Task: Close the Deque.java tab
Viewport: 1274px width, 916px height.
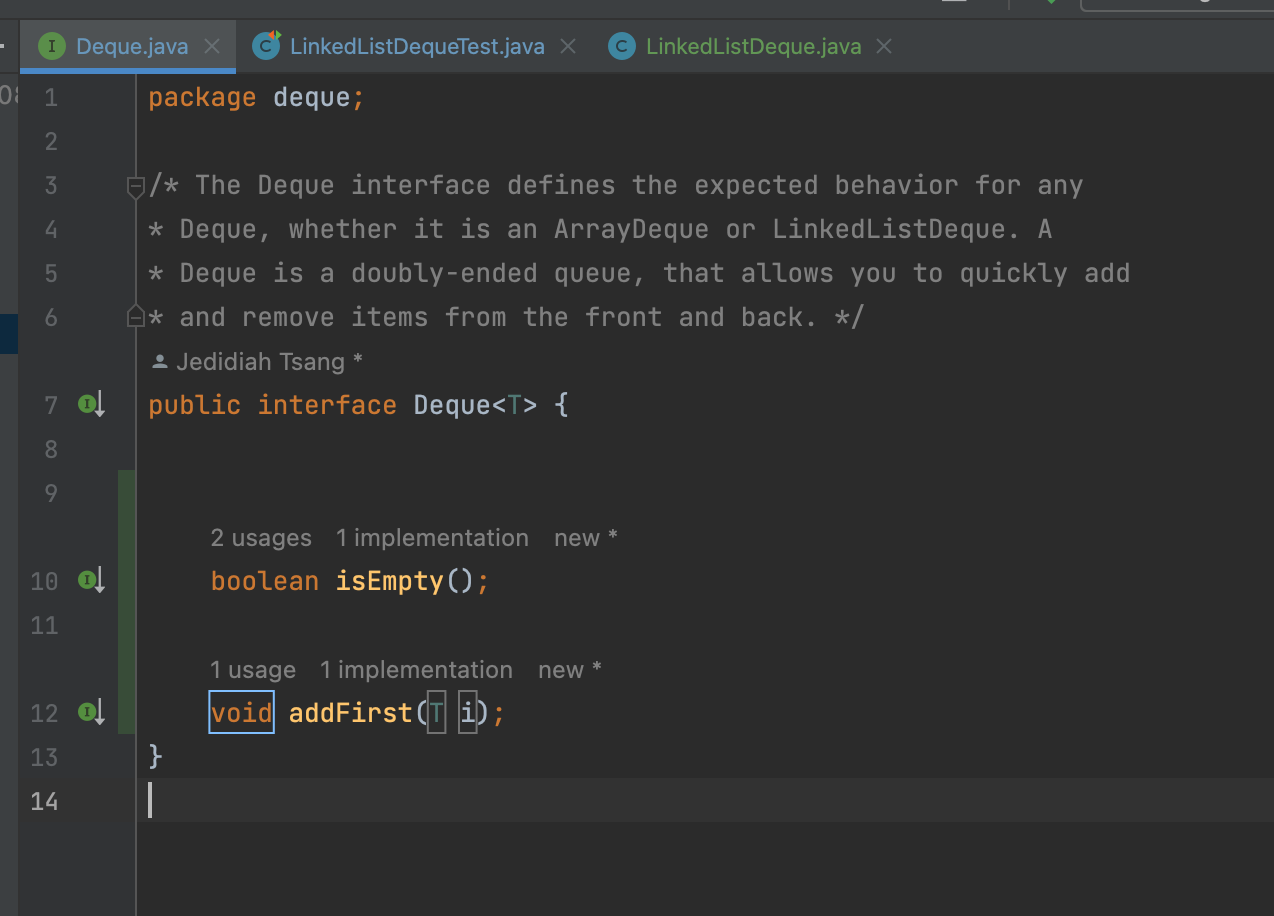Action: click(x=212, y=46)
